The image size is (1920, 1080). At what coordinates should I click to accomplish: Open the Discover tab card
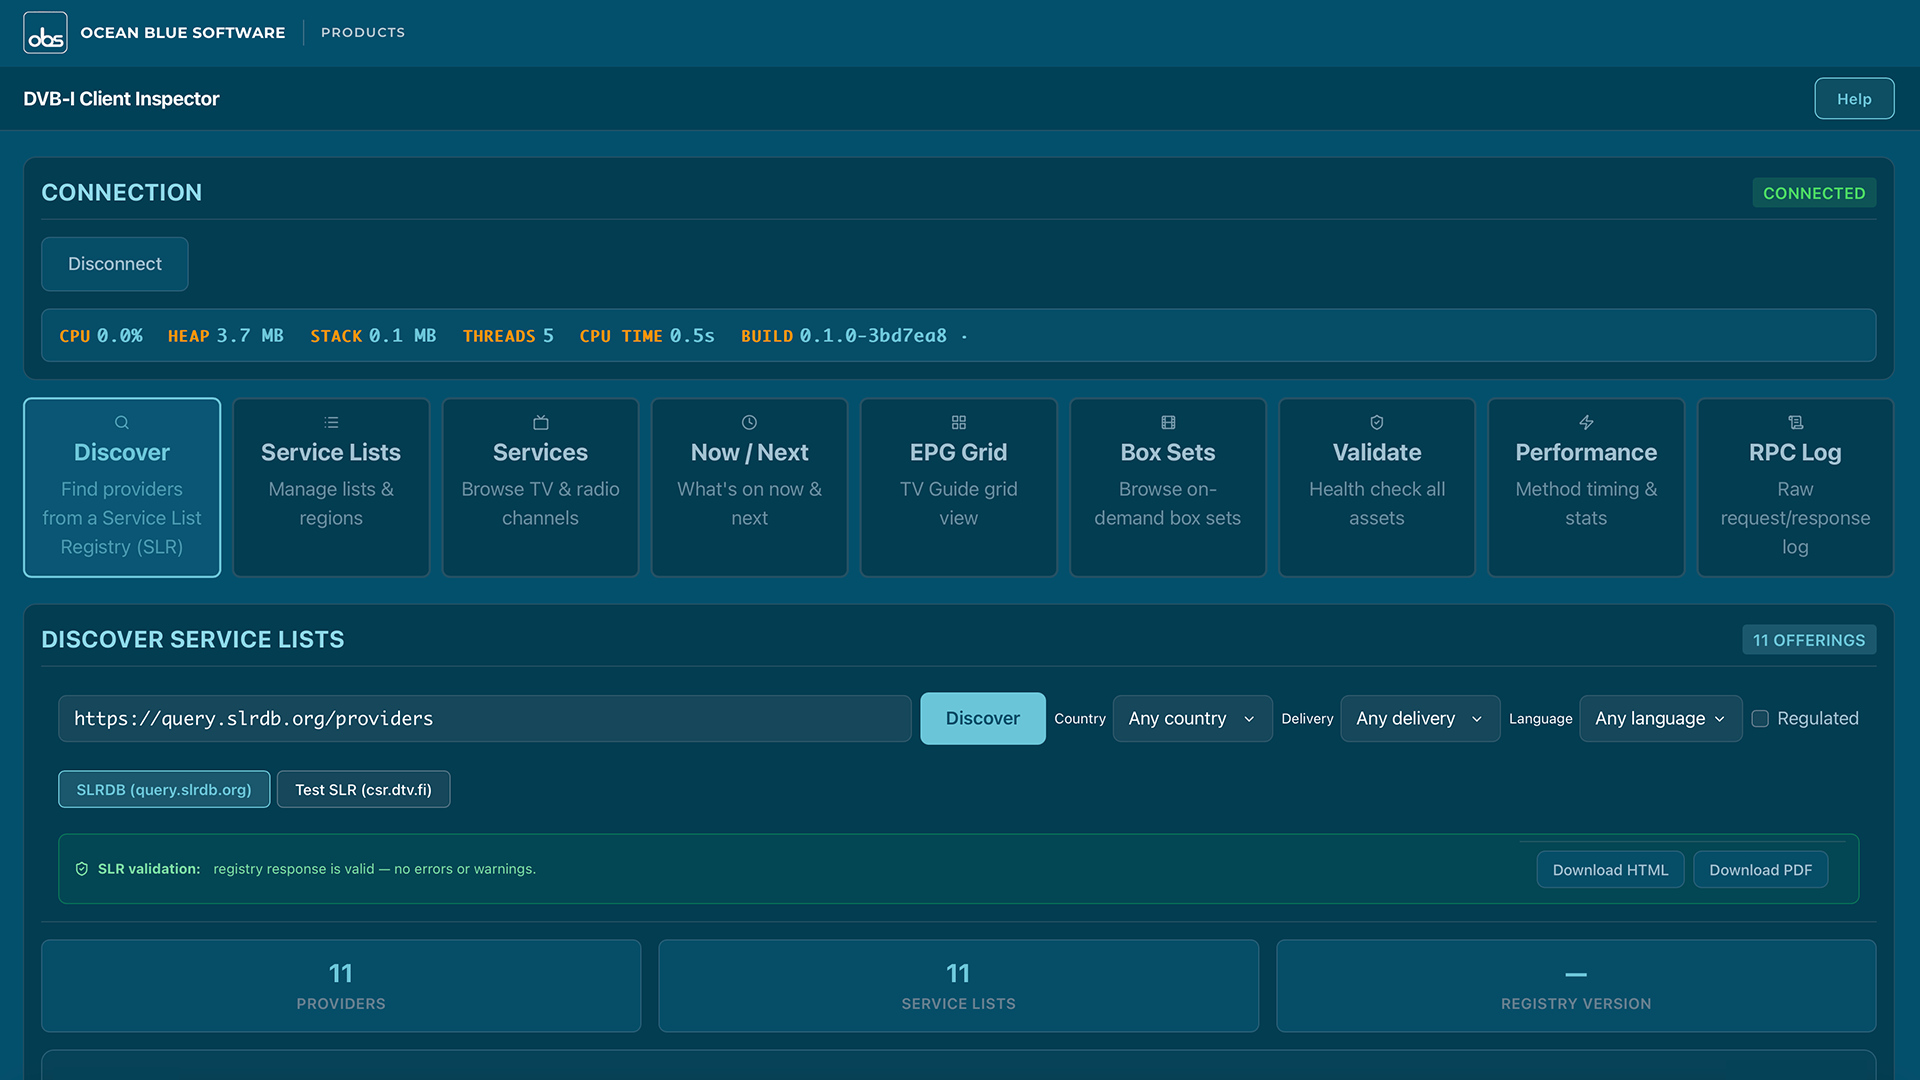122,488
